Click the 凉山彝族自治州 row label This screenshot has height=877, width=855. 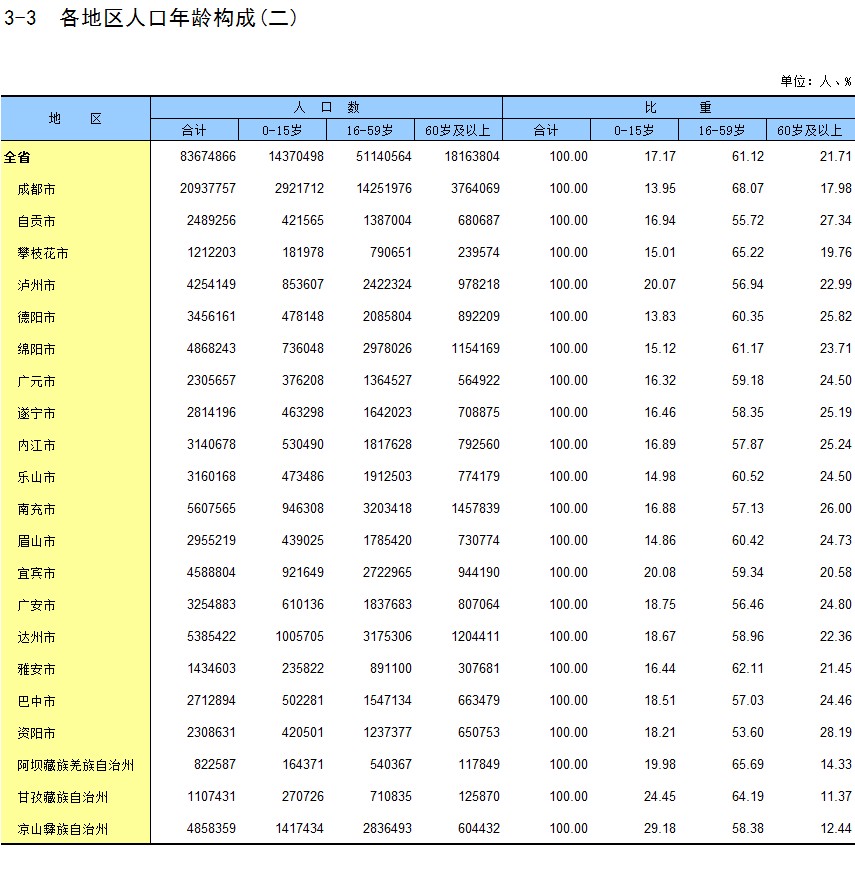63,829
